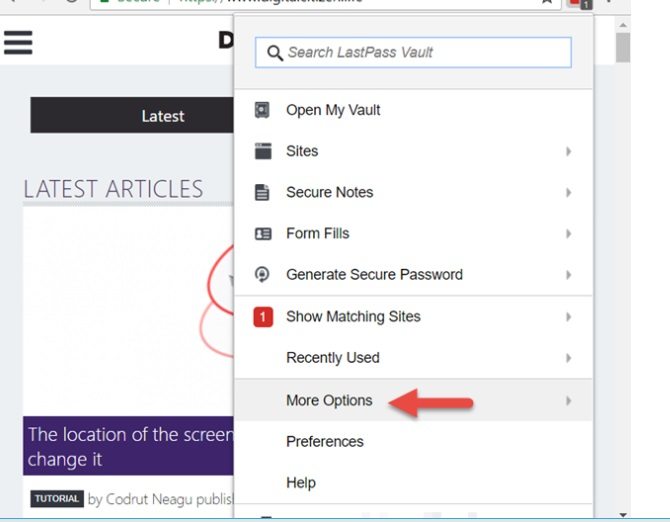
Task: Expand the Show Matching Sites submenu arrow
Action: click(x=568, y=317)
